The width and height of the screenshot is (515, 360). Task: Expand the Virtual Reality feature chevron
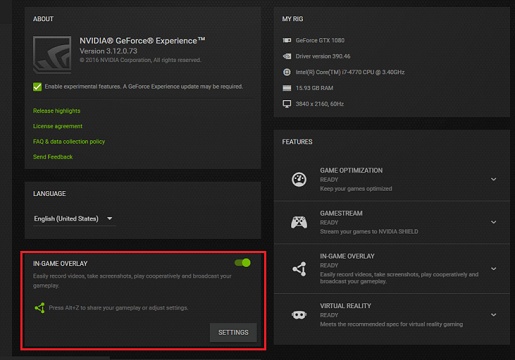click(x=493, y=315)
